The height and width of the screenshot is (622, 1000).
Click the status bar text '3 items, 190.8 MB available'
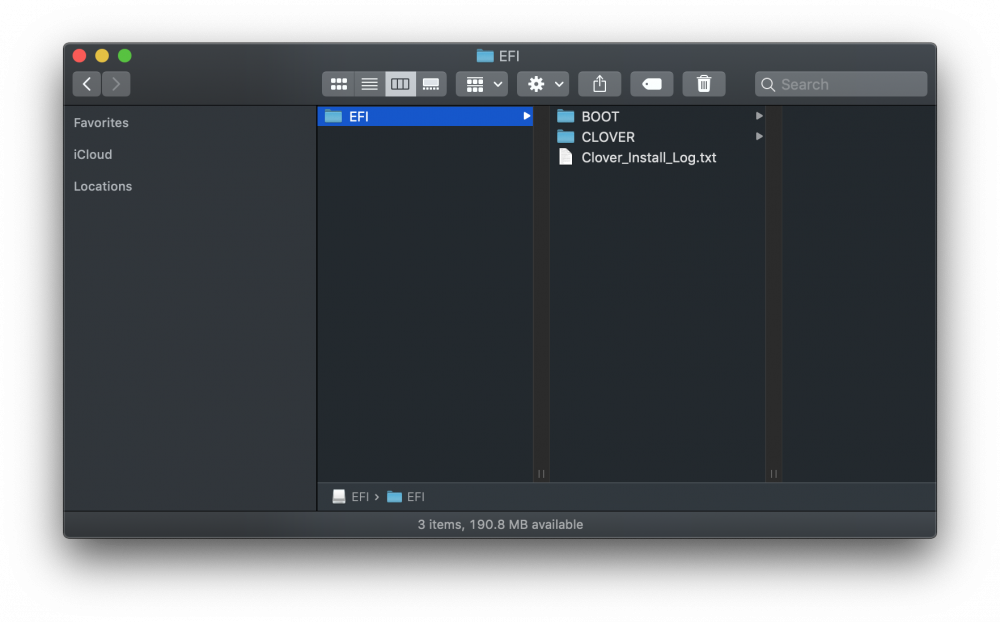(500, 524)
